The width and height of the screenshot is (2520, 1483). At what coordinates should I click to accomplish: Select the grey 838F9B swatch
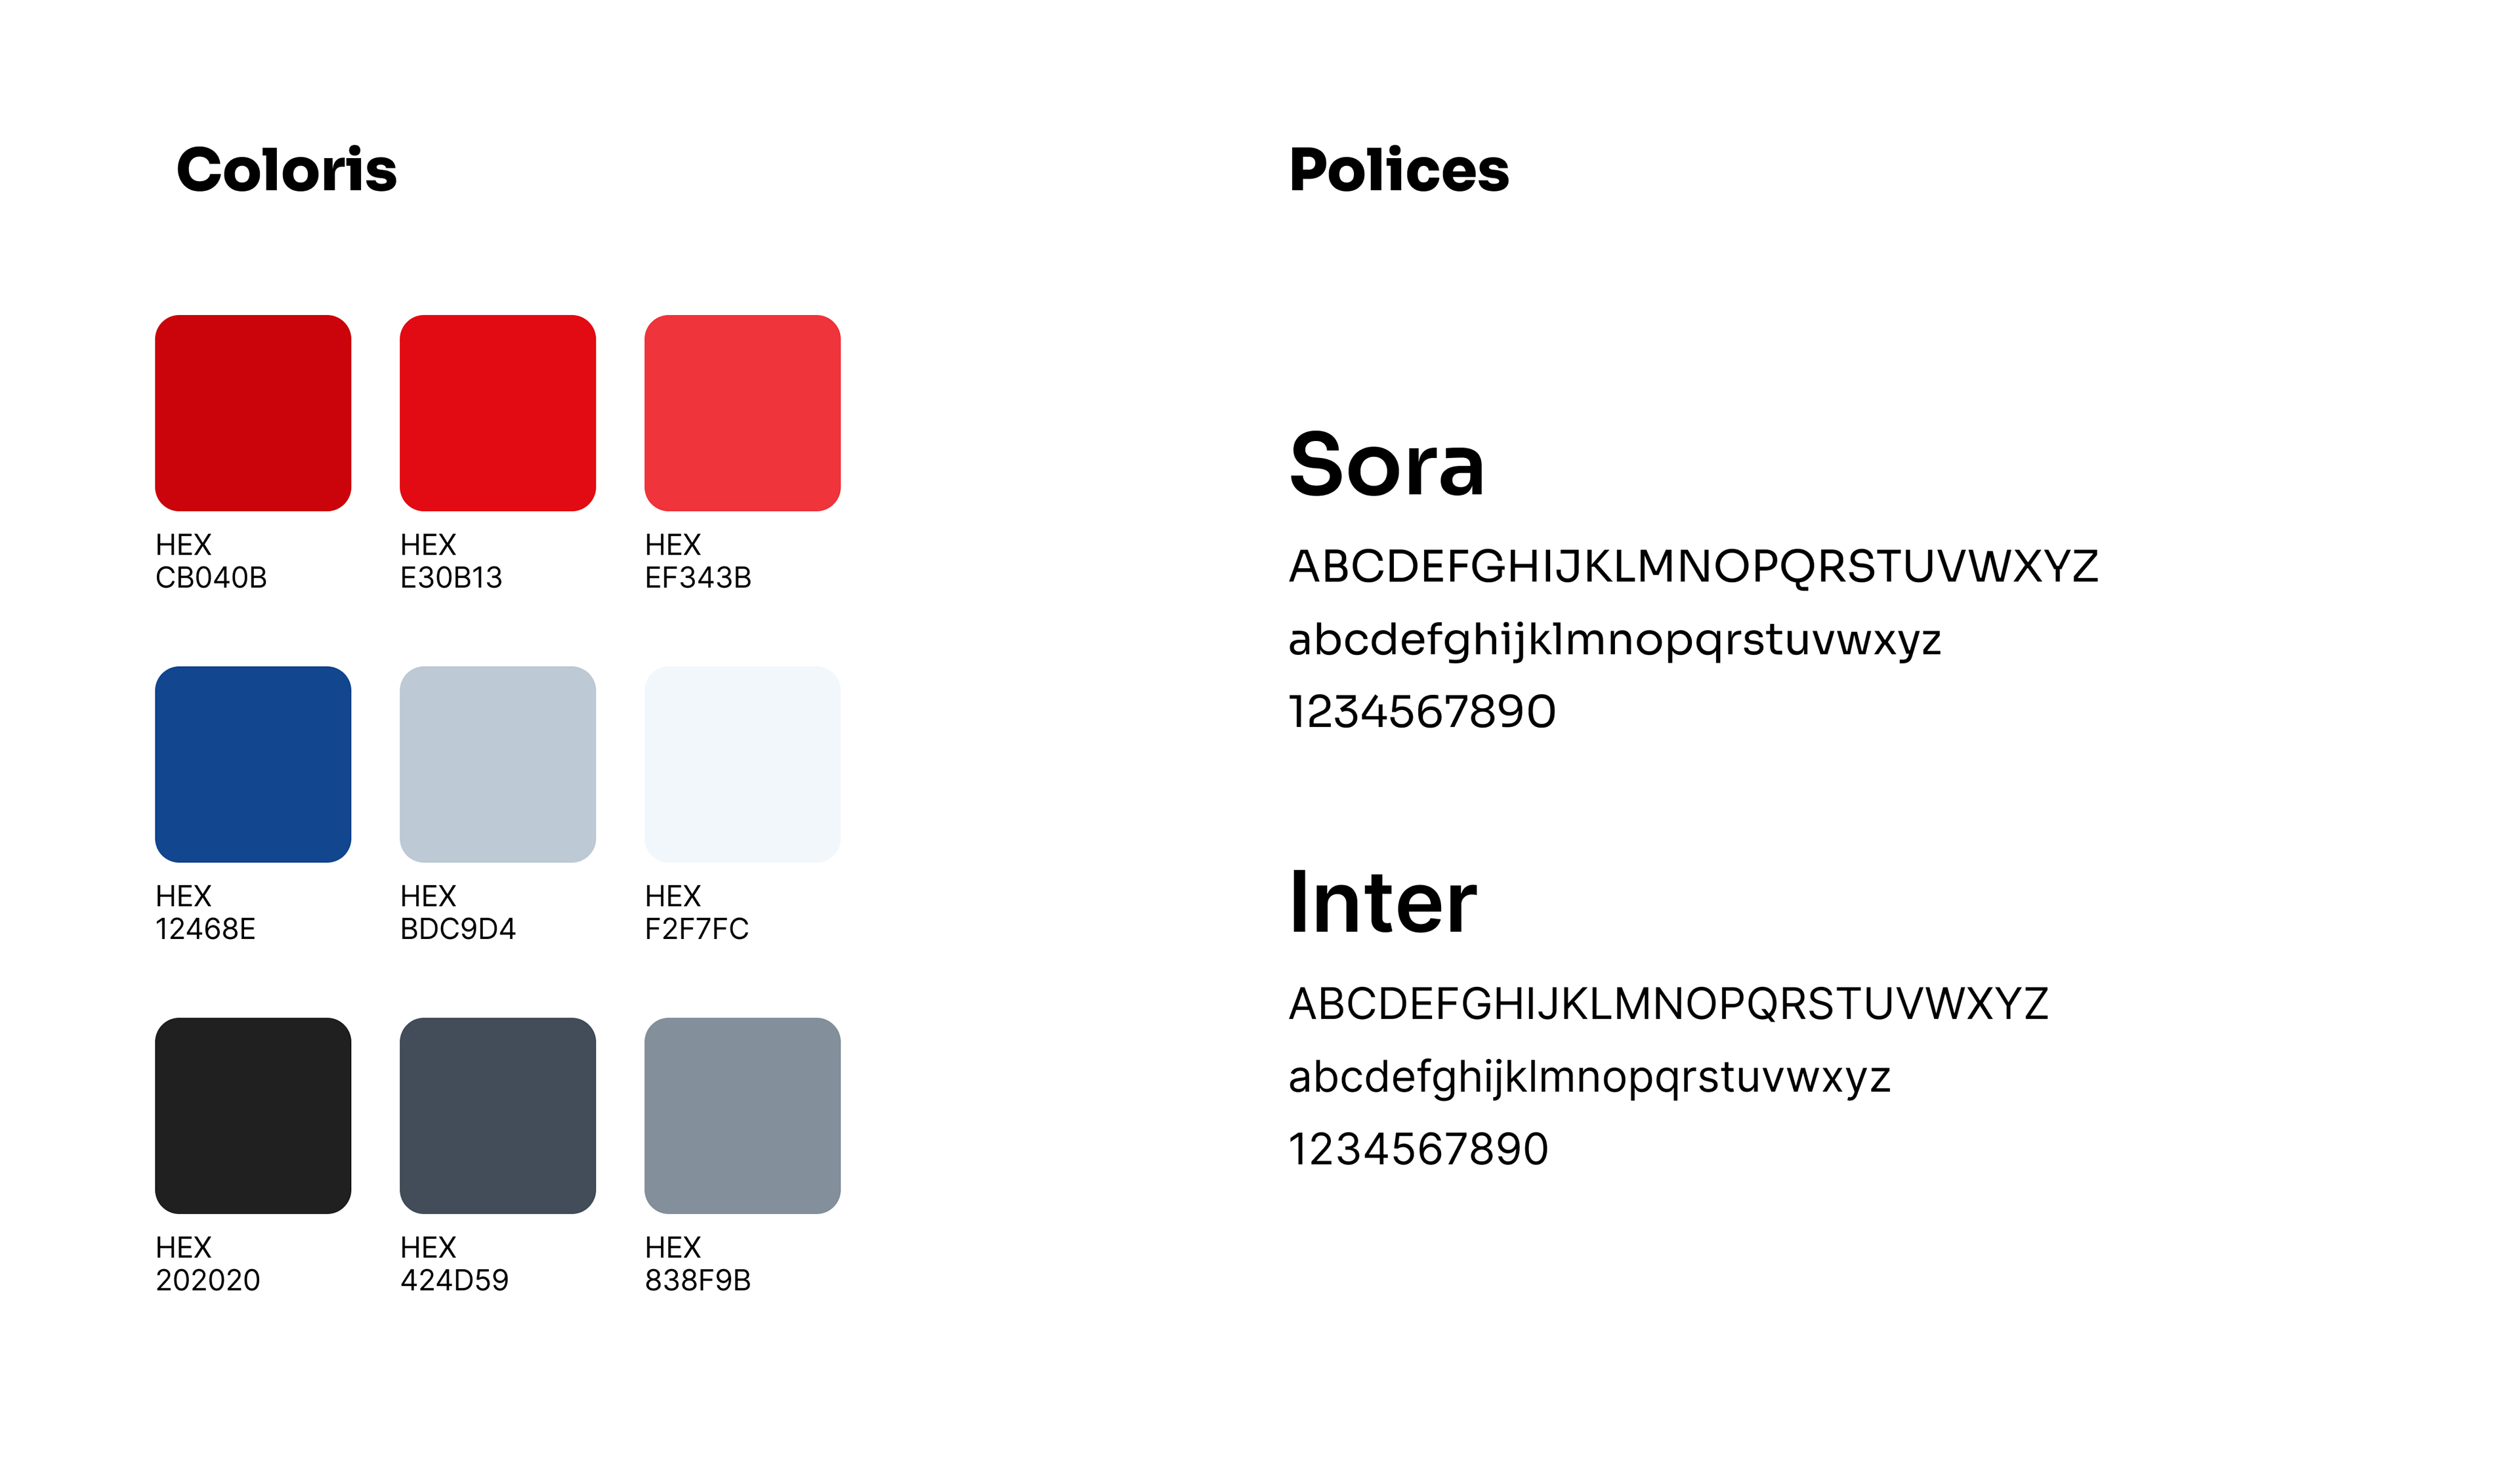pyautogui.click(x=743, y=1116)
